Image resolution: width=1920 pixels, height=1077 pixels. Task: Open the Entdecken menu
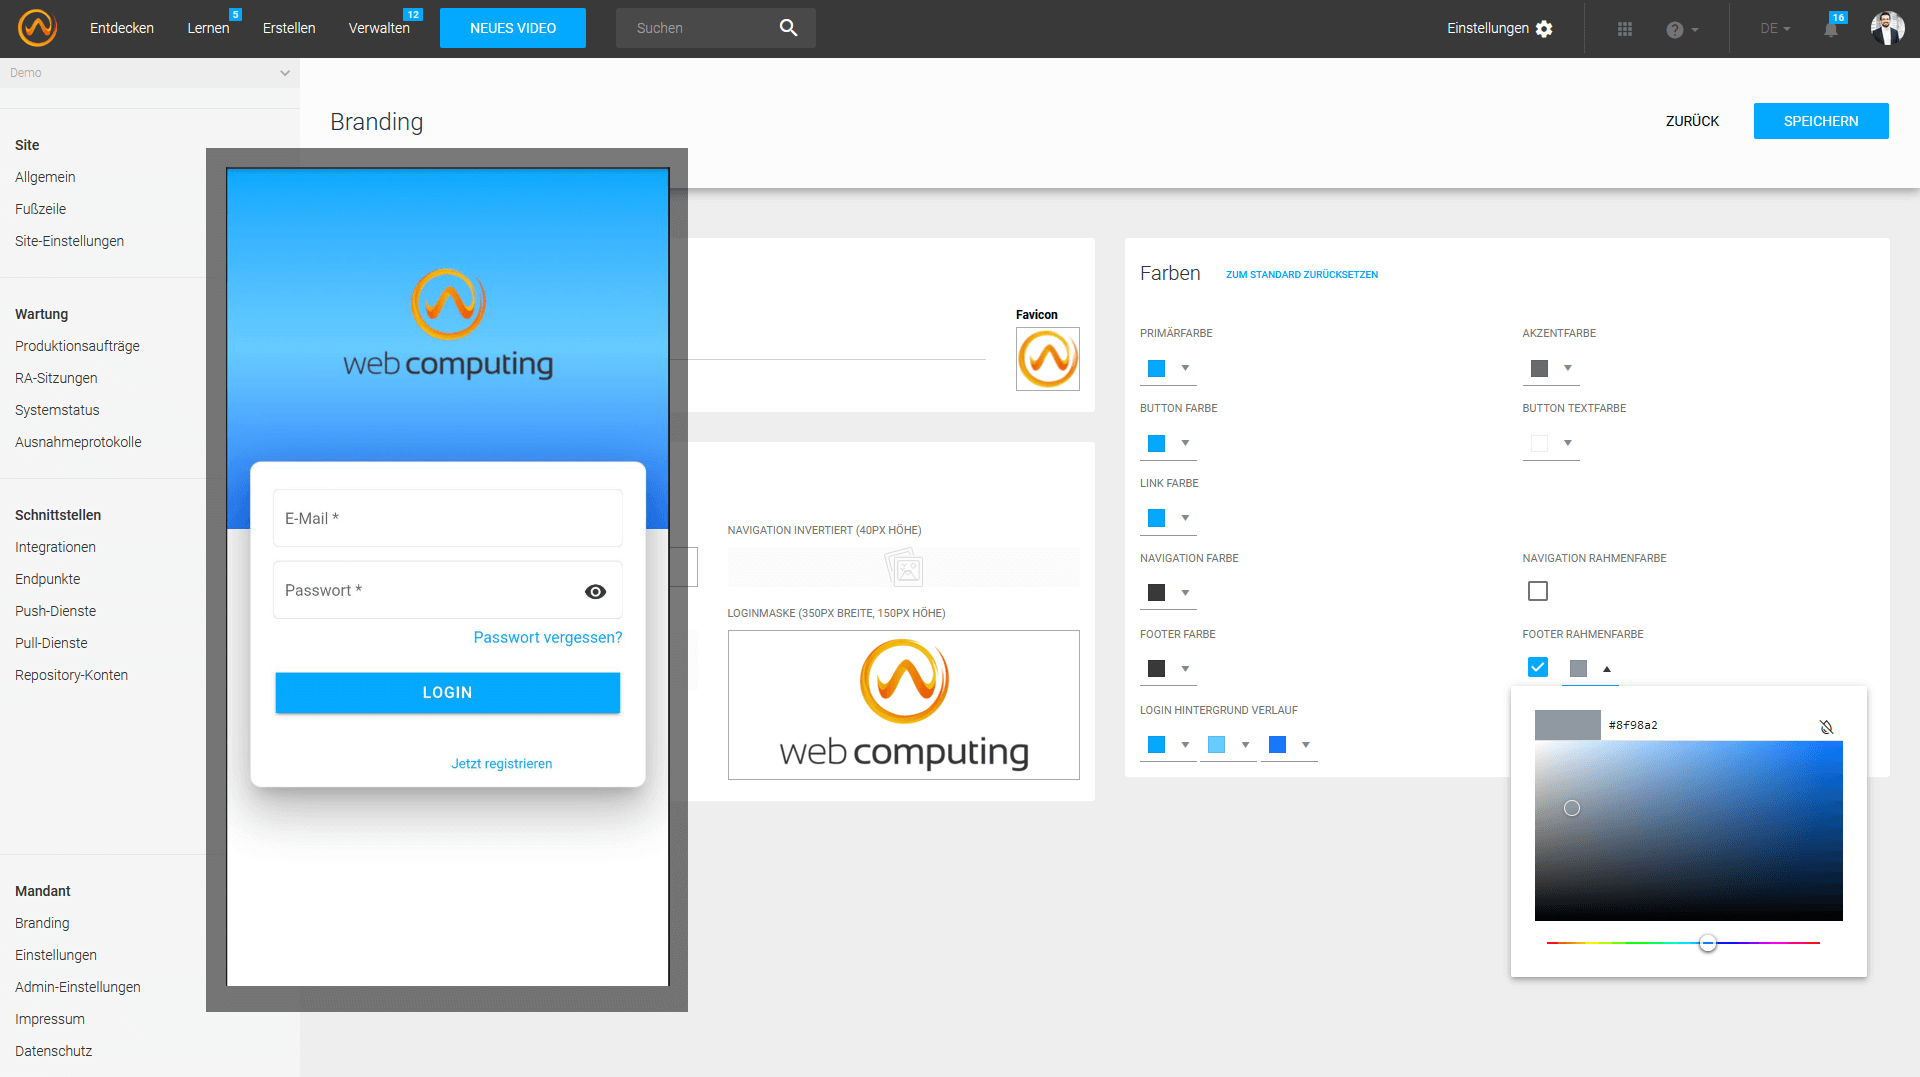click(122, 28)
